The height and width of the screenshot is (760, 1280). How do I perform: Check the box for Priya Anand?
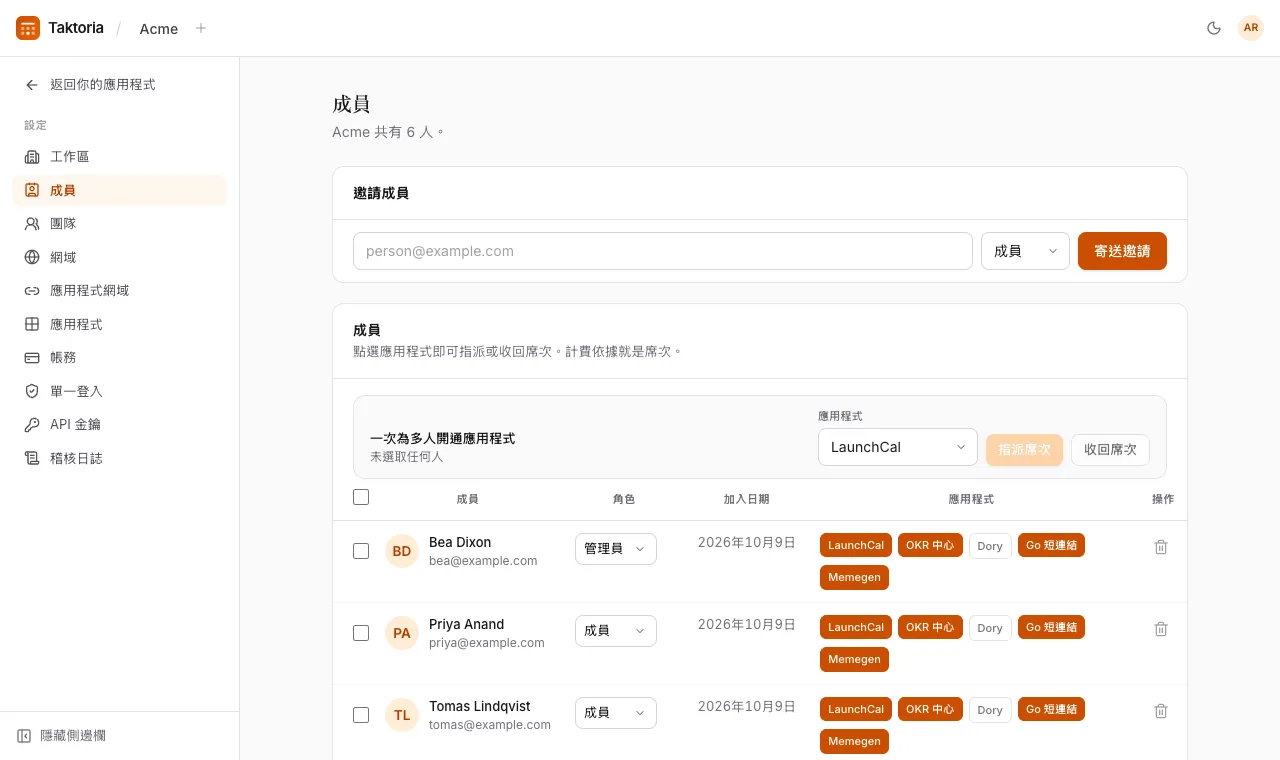[361, 633]
